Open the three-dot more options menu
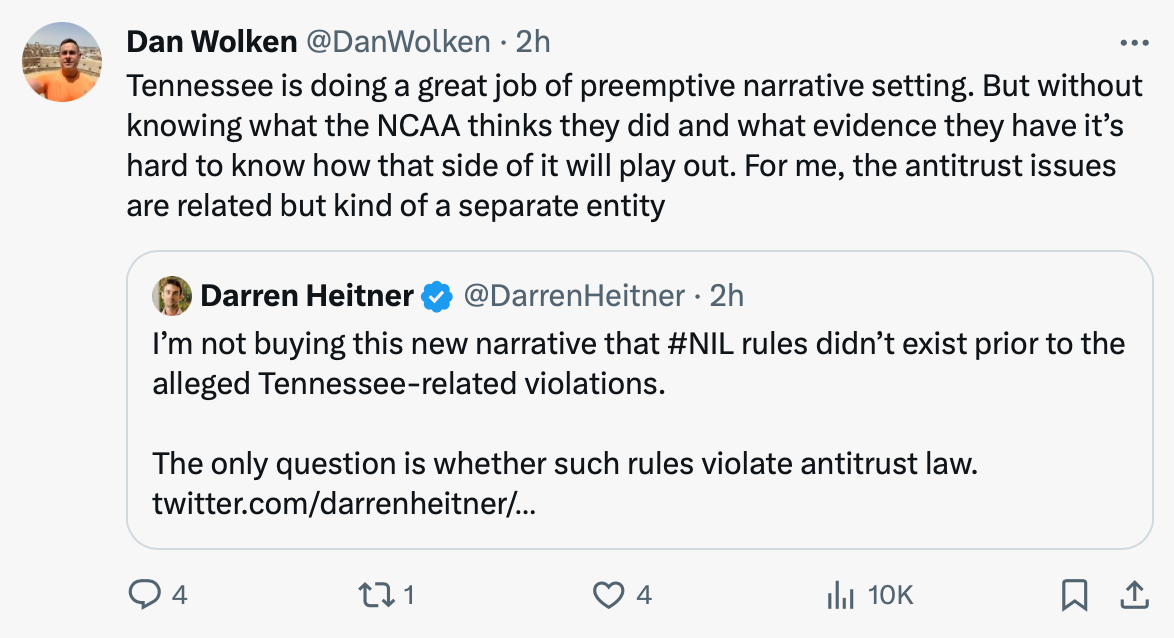The height and width of the screenshot is (638, 1174). tap(1134, 43)
